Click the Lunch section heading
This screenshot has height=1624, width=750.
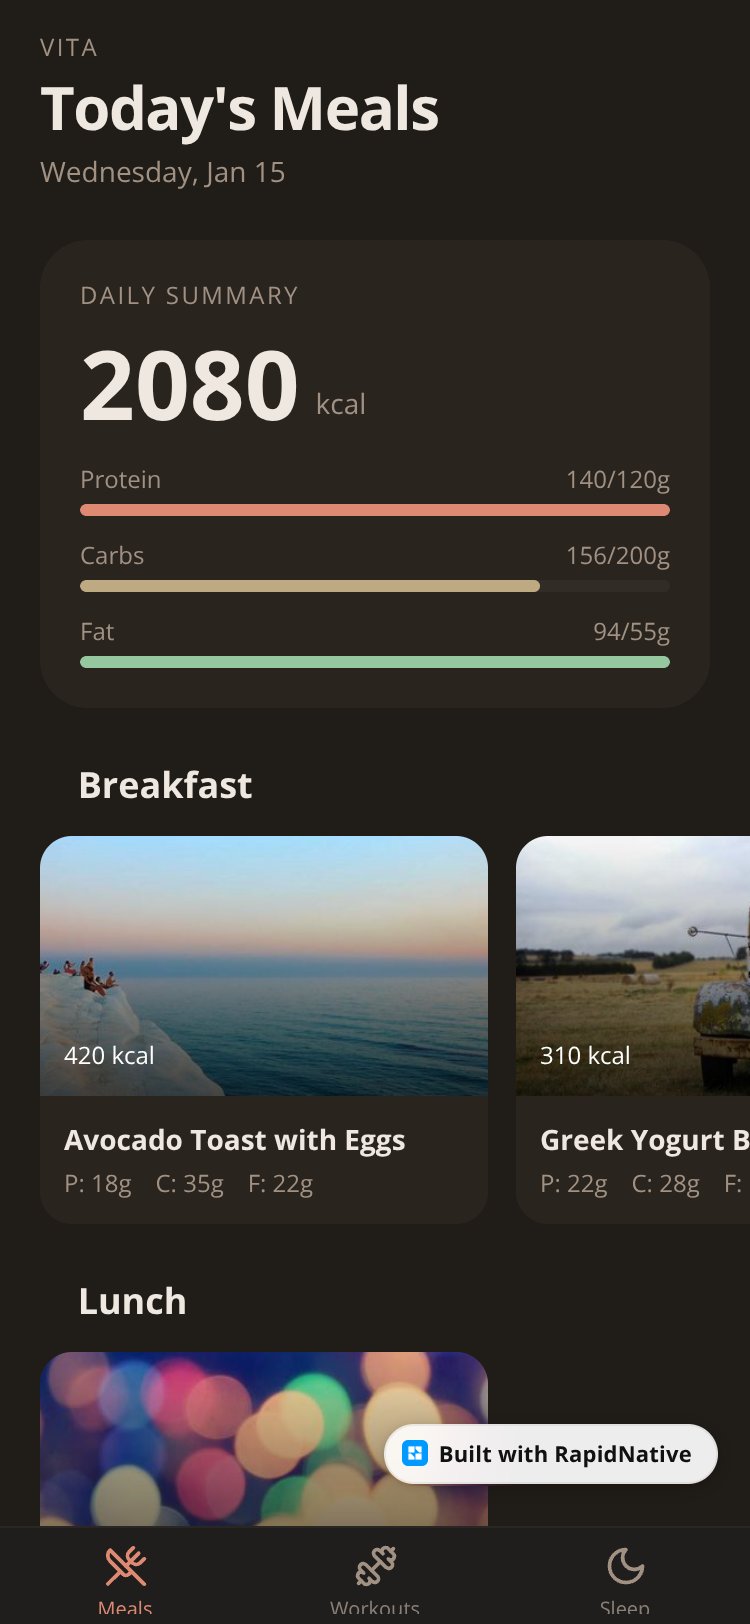point(132,1302)
